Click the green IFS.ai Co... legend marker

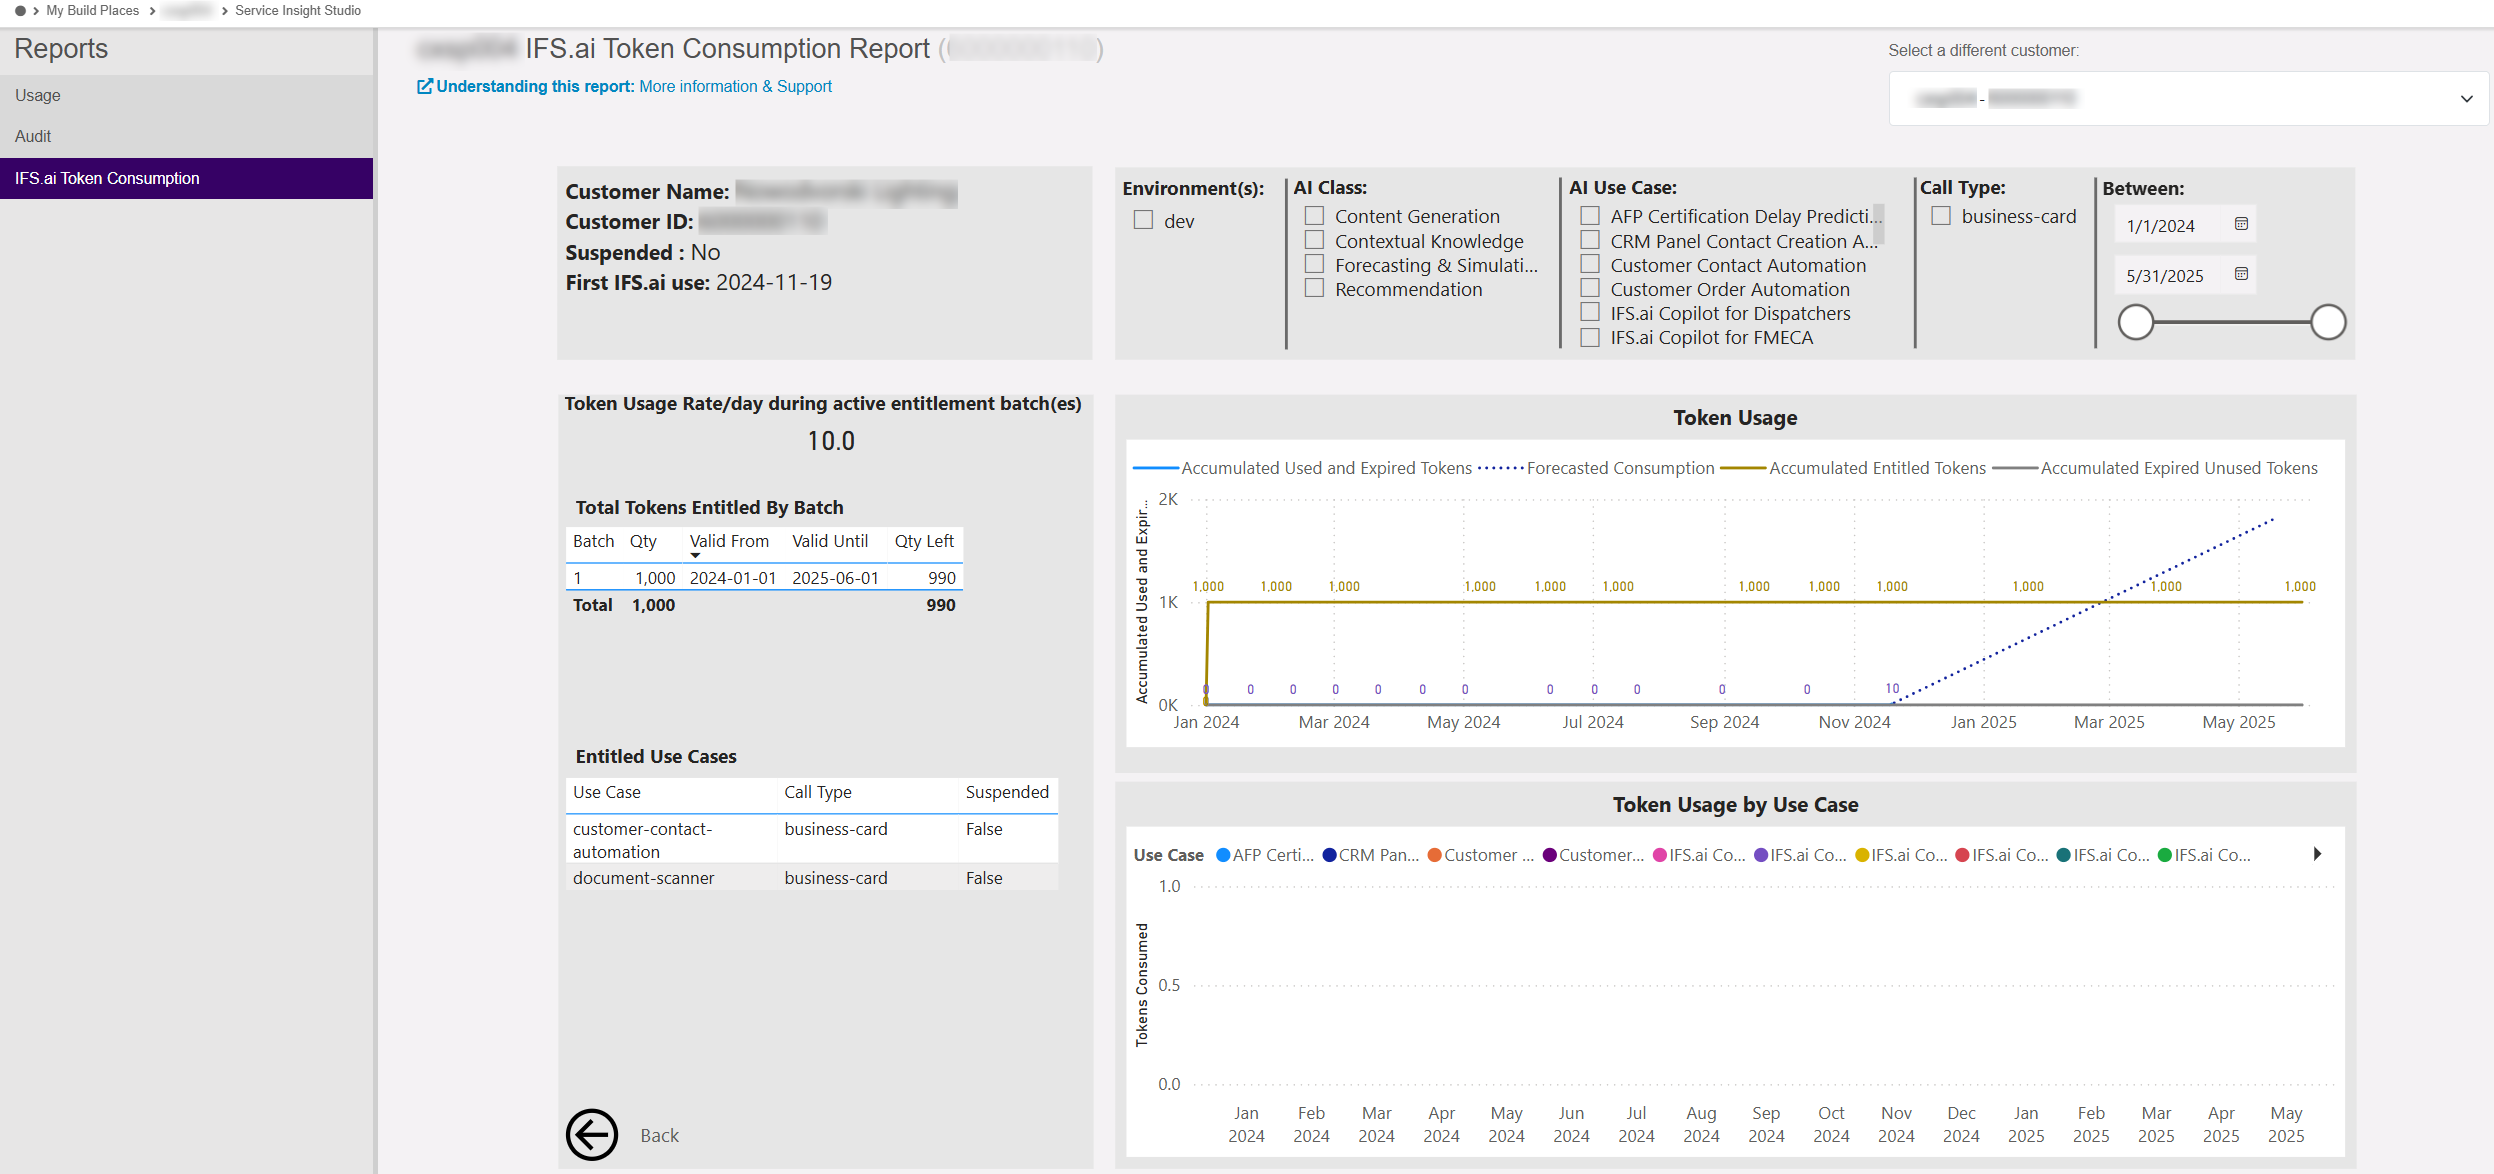[x=2165, y=855]
